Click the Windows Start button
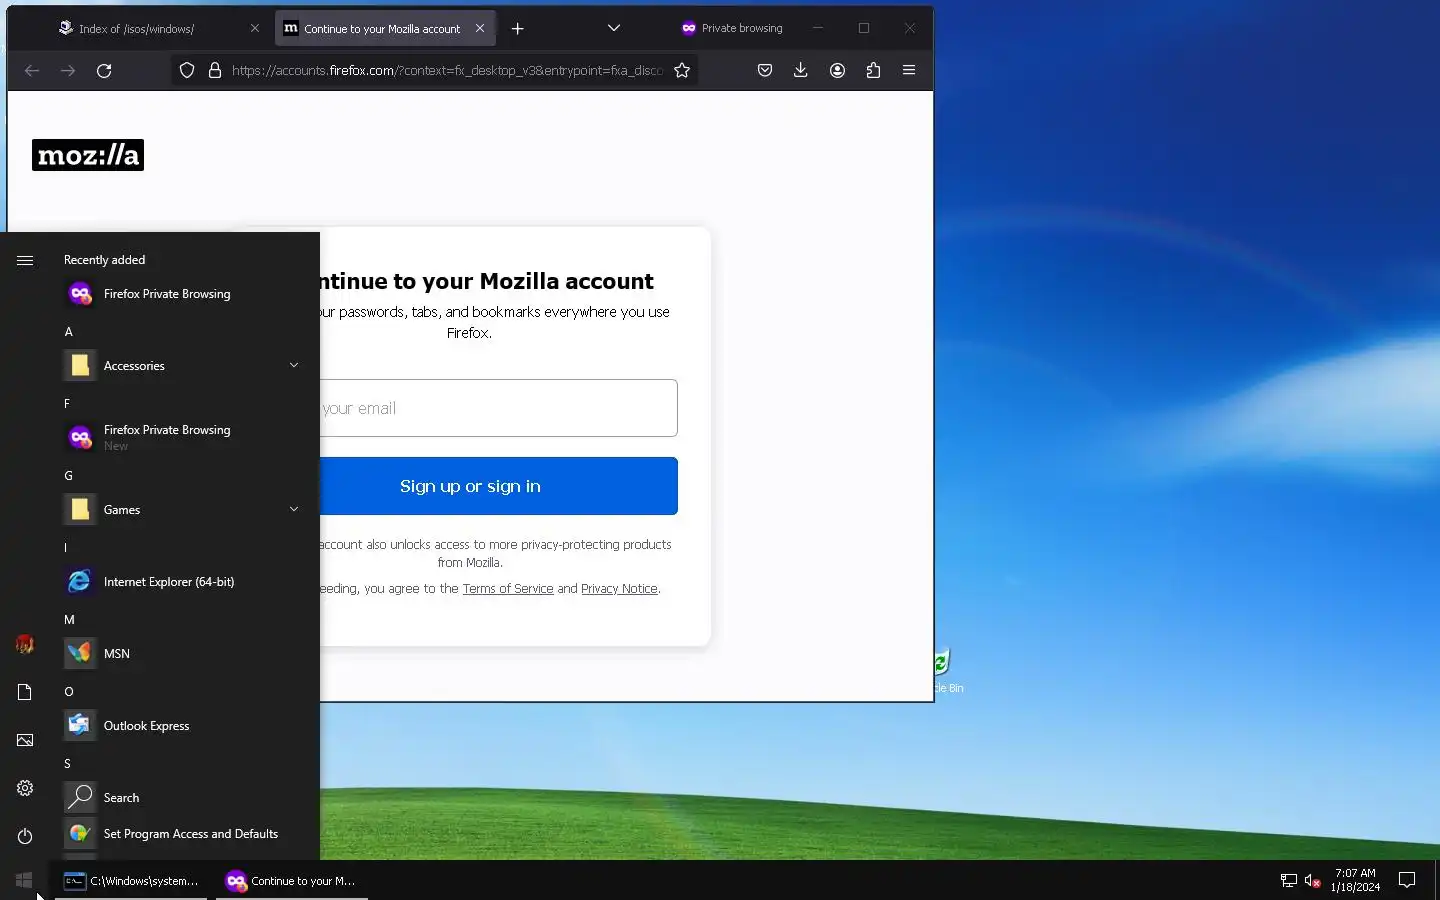 [x=24, y=880]
